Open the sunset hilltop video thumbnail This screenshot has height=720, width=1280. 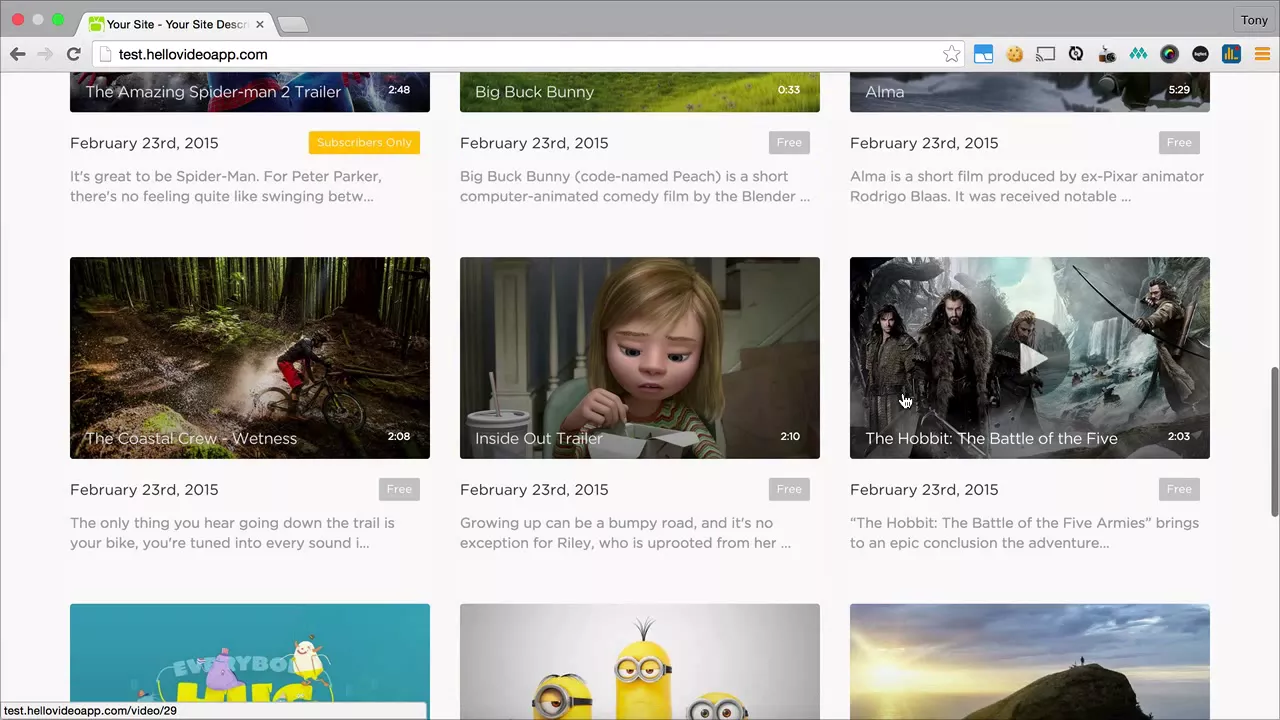[1030, 661]
